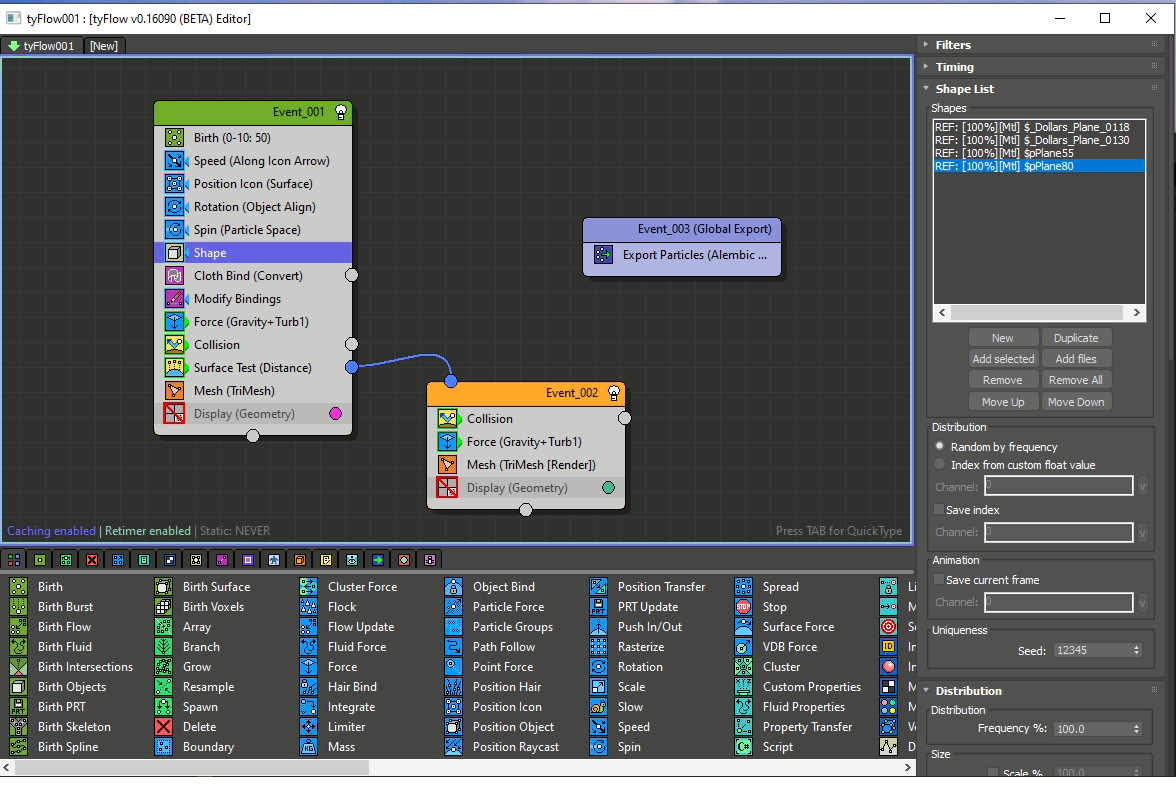1176x794 pixels.
Task: Pick the Birth Skeleton operator icon
Action: coord(19,727)
